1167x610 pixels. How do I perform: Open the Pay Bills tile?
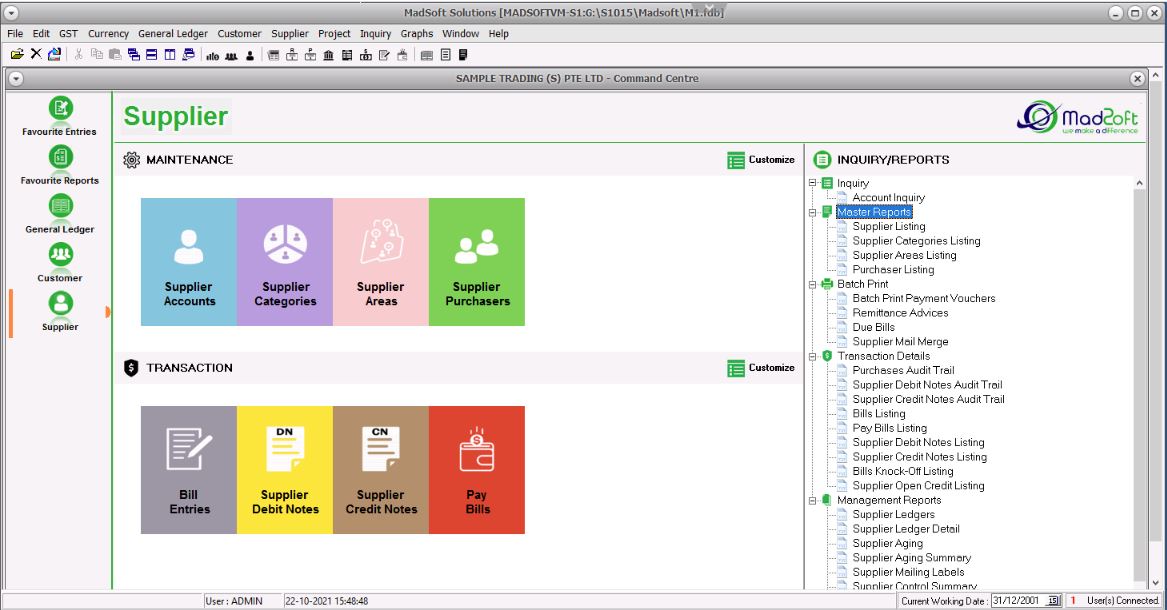pyautogui.click(x=477, y=470)
